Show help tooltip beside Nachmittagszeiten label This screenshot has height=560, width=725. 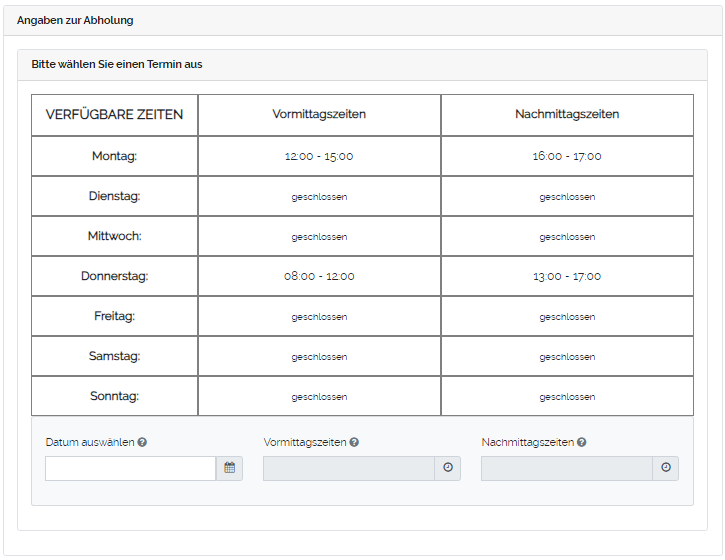click(581, 442)
